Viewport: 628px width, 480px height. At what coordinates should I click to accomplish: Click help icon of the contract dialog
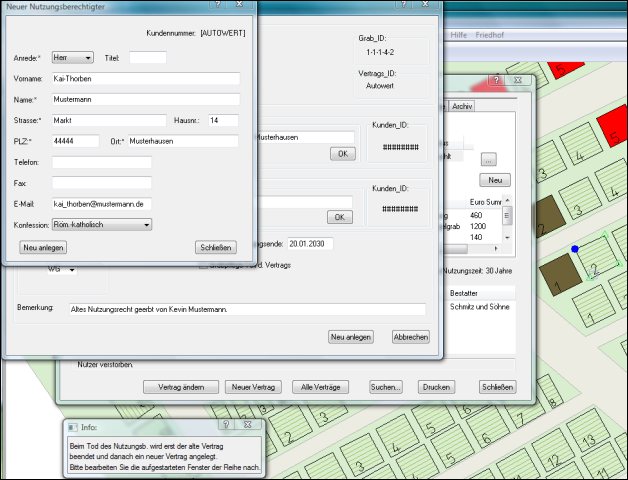[x=403, y=4]
